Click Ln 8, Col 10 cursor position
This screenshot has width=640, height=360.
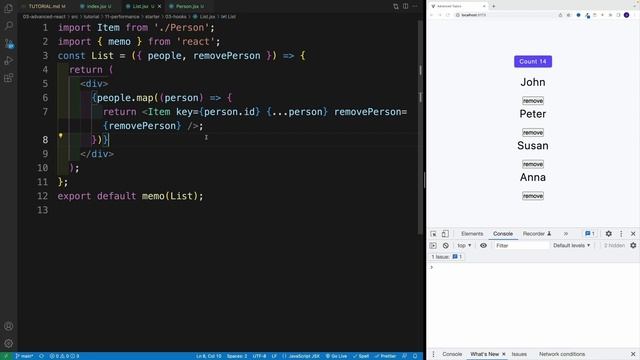tap(209, 356)
